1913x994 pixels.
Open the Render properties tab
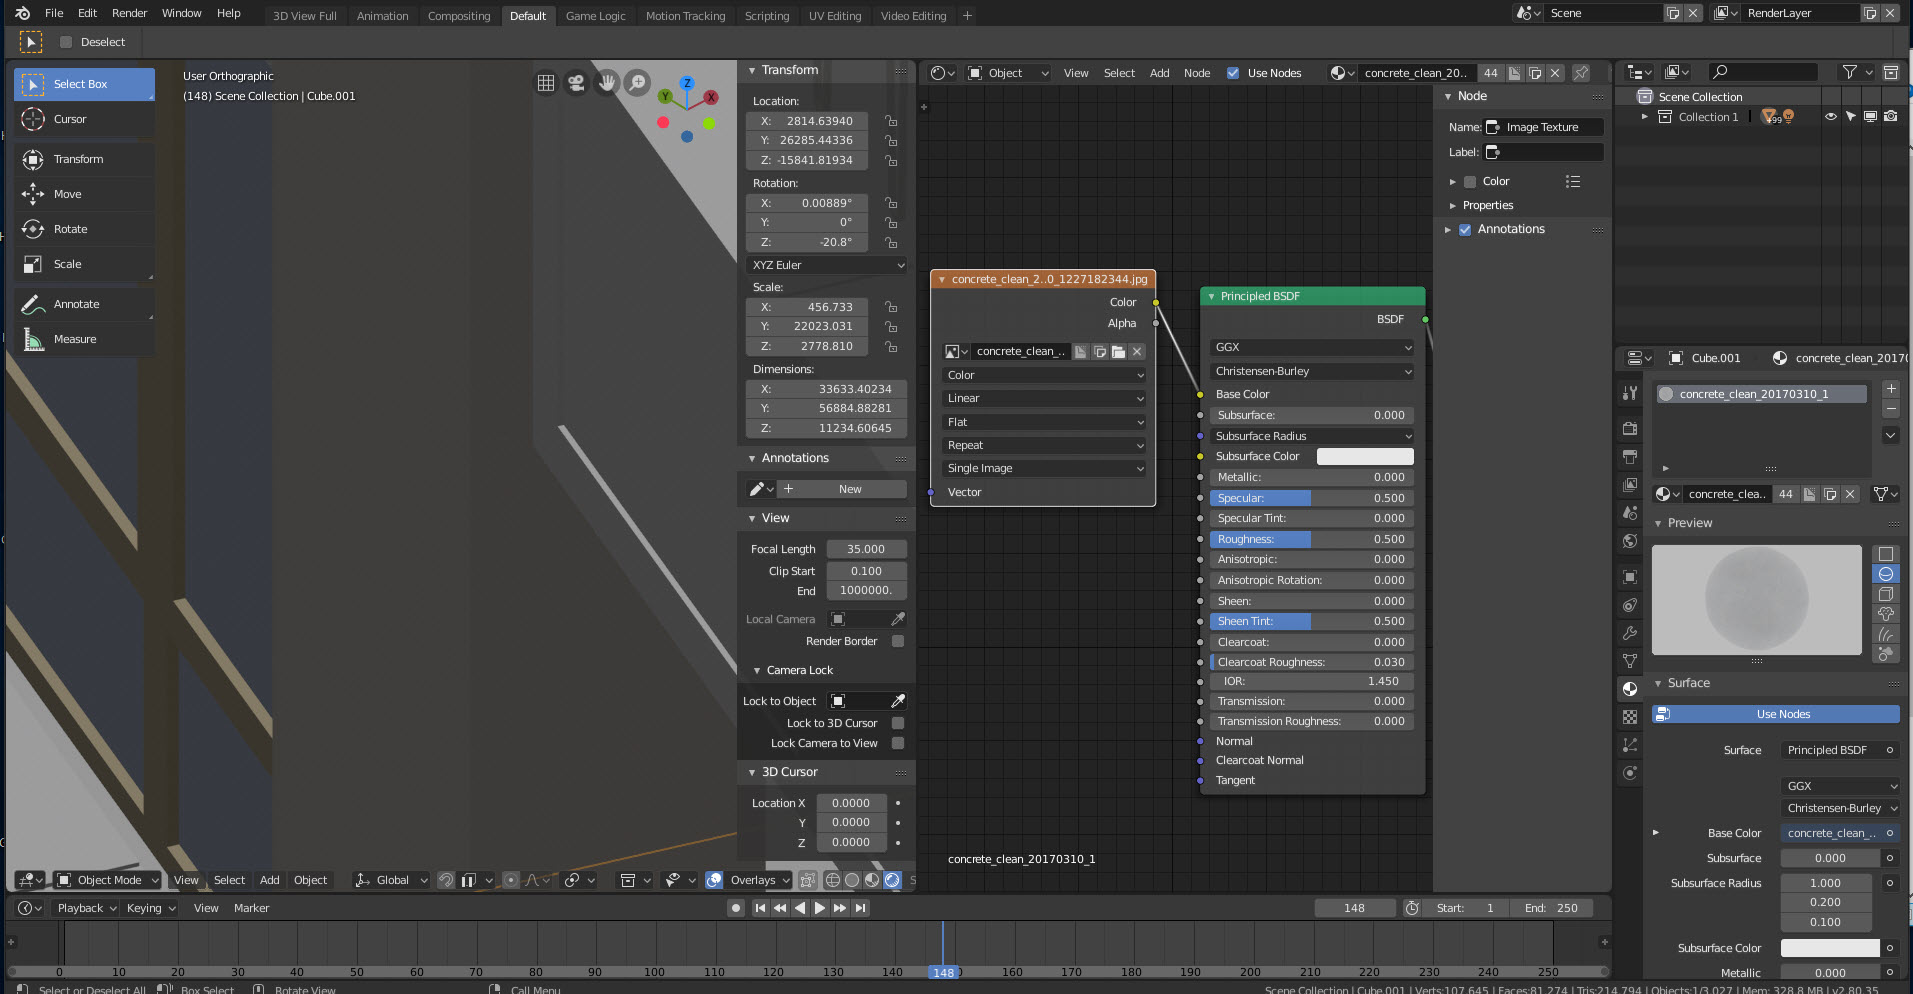pyautogui.click(x=1629, y=428)
